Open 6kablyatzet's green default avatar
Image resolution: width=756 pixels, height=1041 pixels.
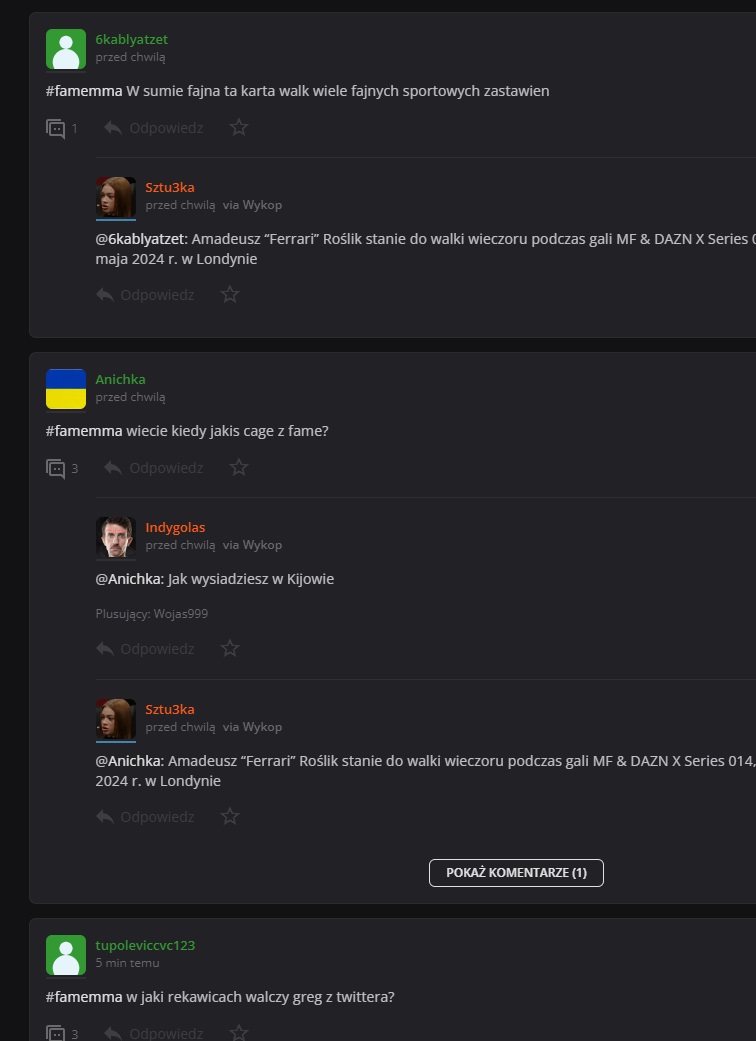66,49
